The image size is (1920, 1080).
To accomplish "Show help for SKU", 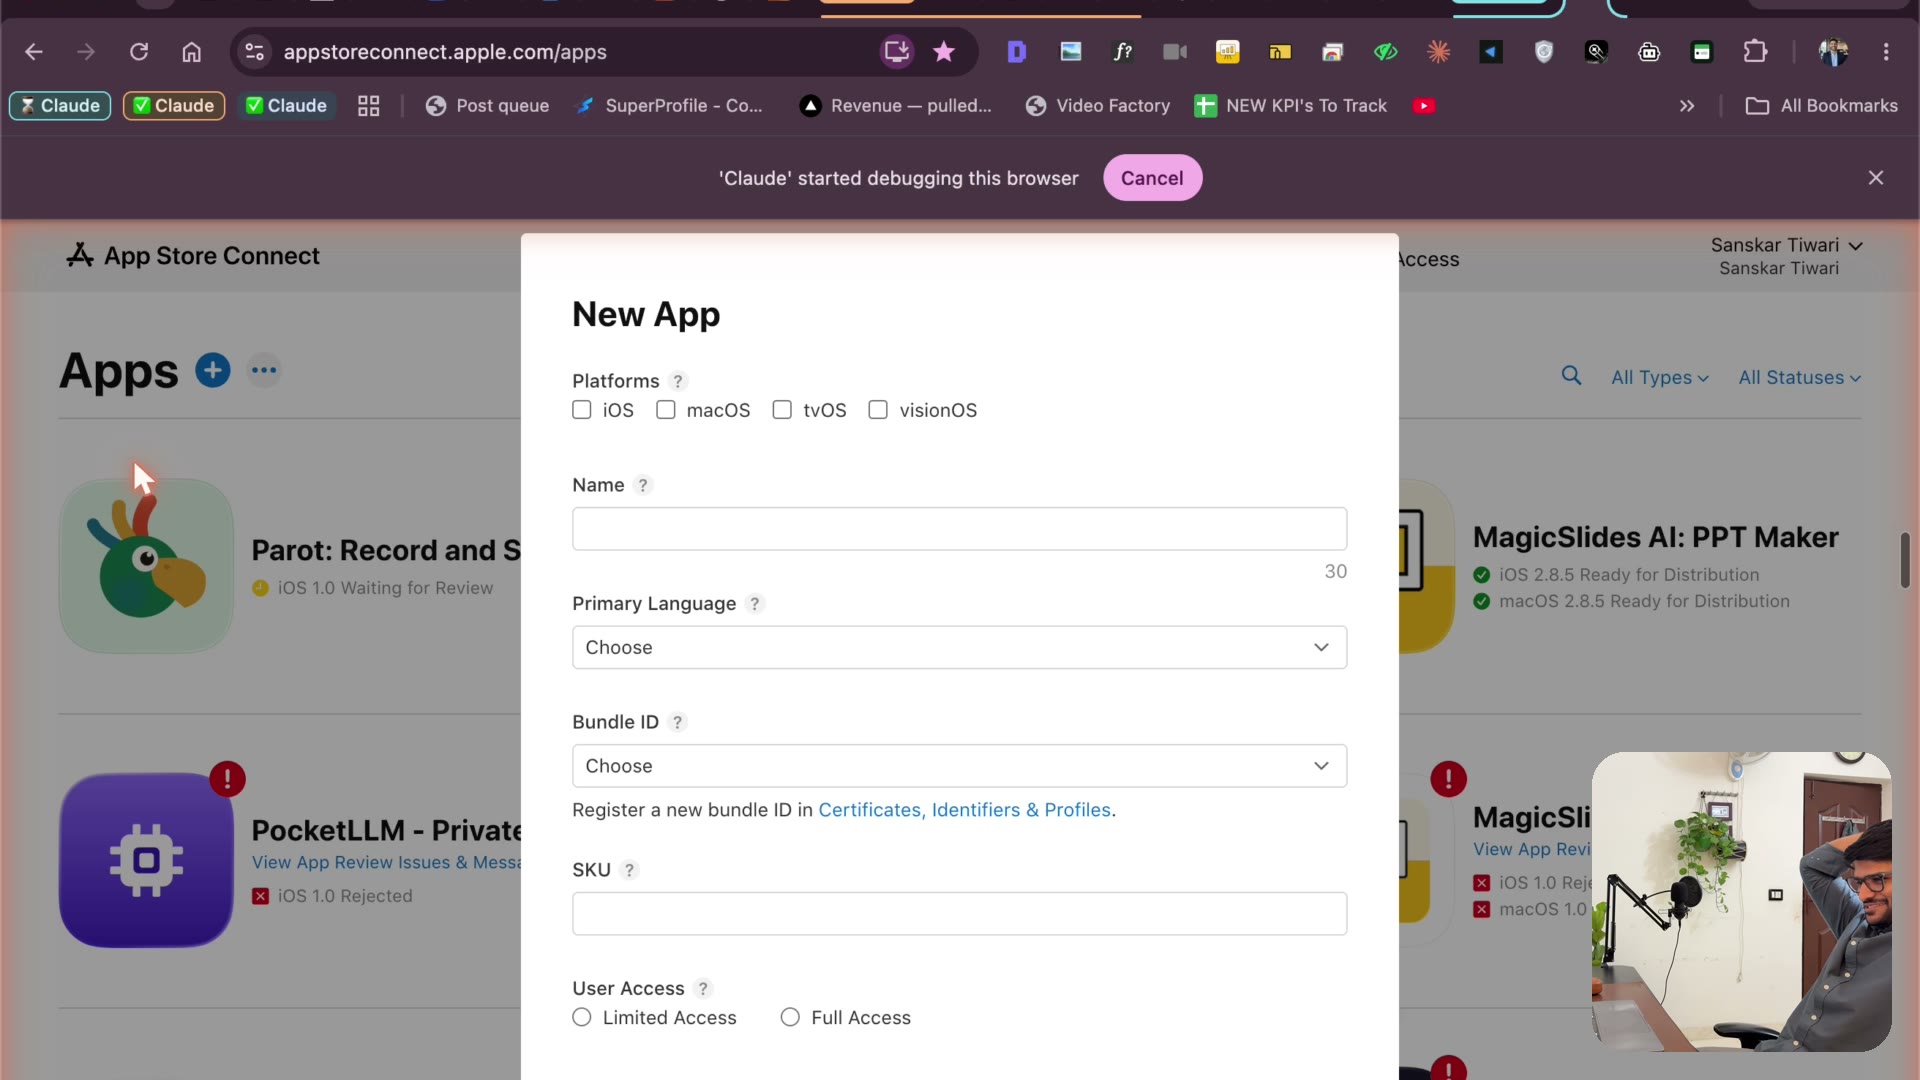I will (x=629, y=870).
